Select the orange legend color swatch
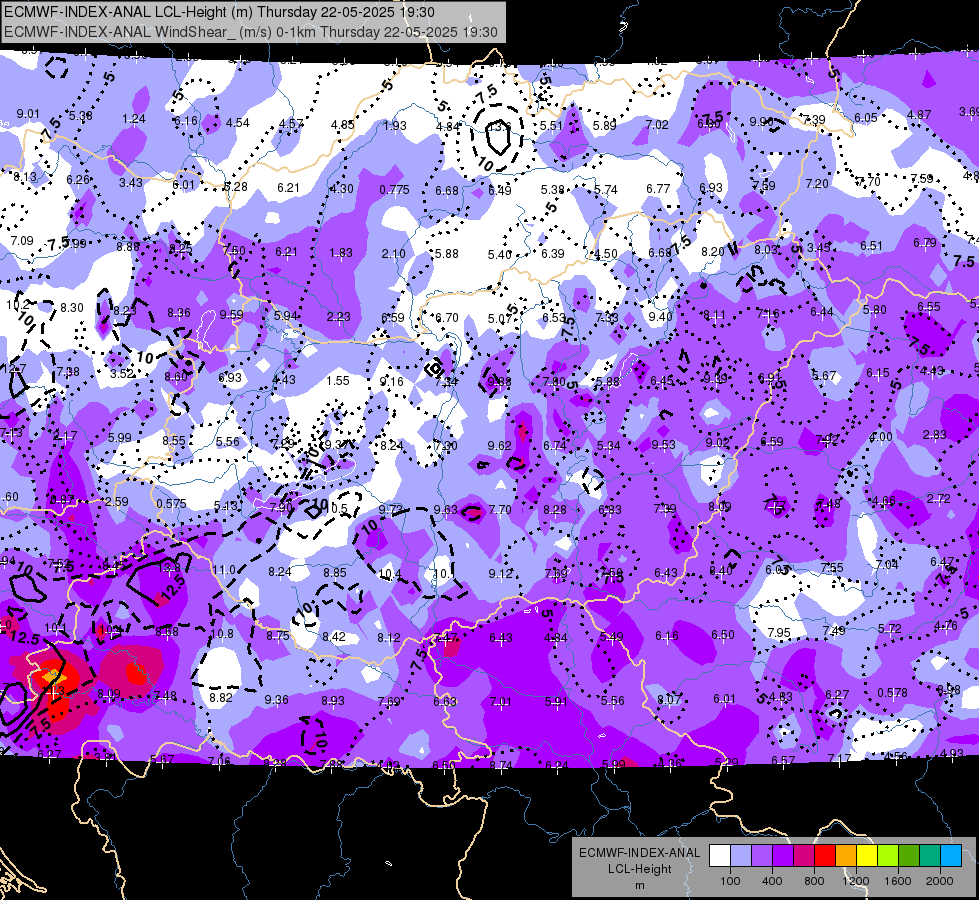The height and width of the screenshot is (900, 979). coord(846,856)
